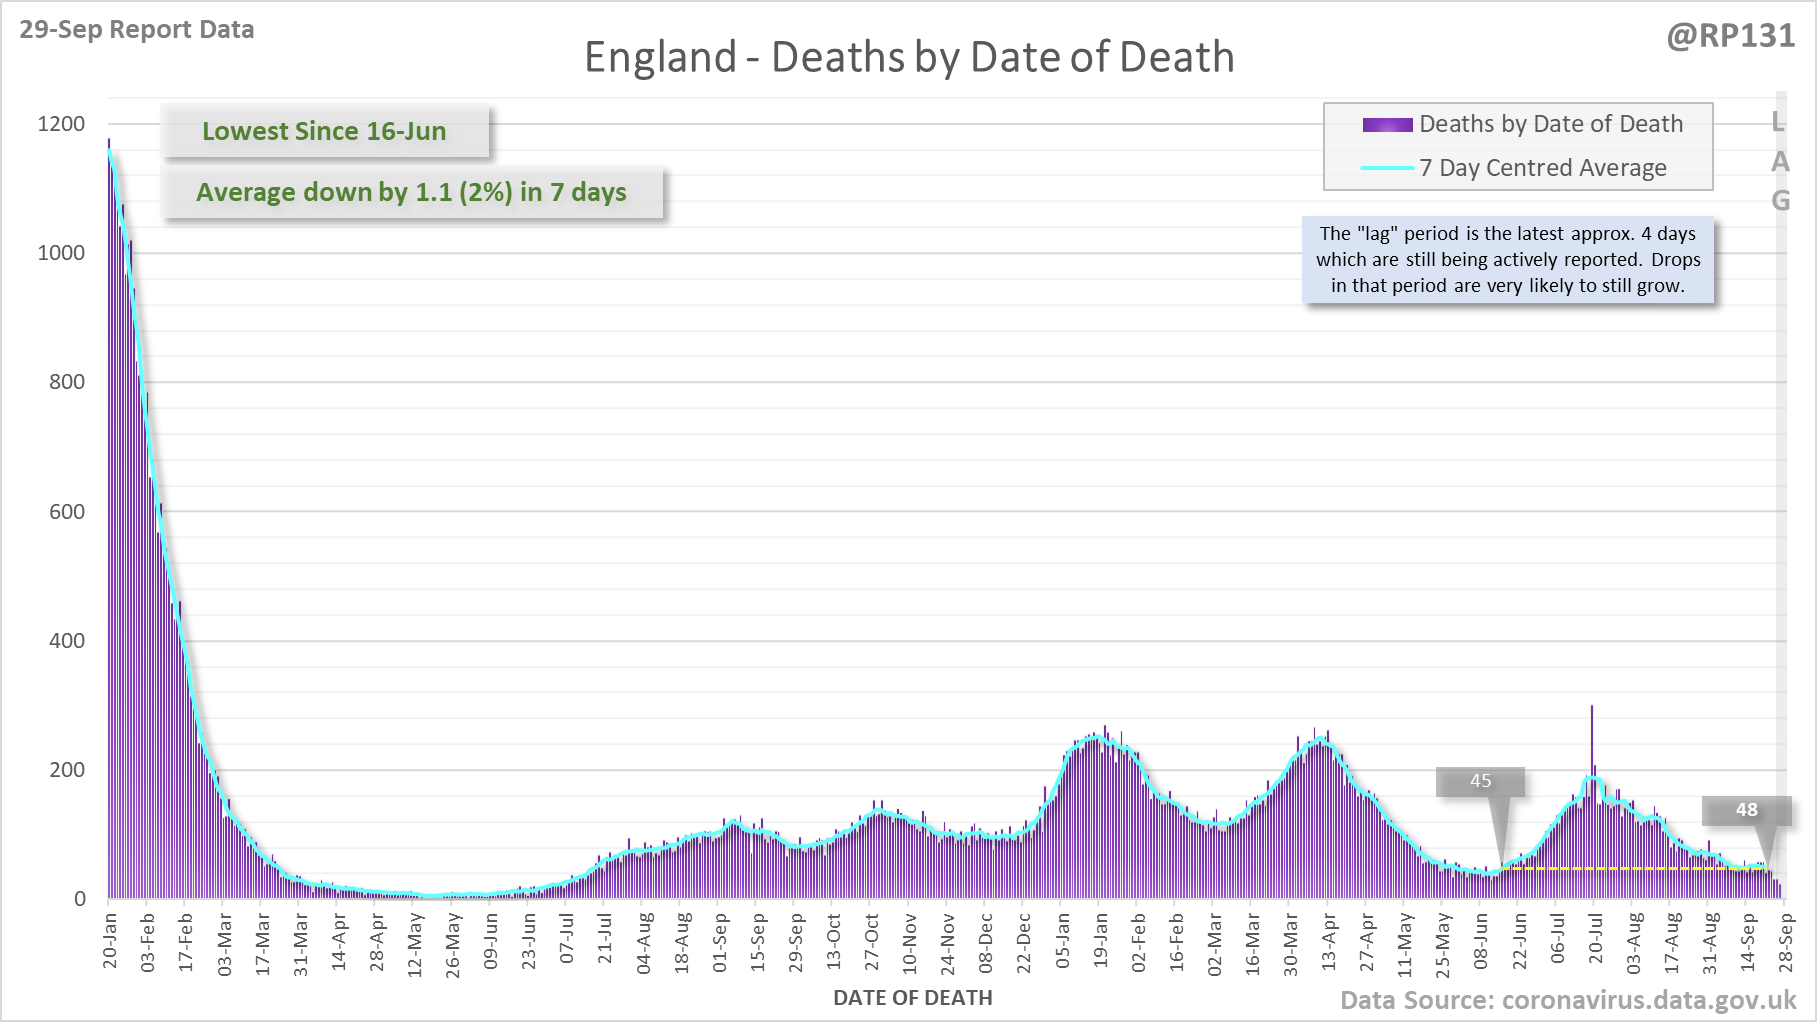
Task: Click the 1200 y-axis value label
Action: (x=61, y=124)
